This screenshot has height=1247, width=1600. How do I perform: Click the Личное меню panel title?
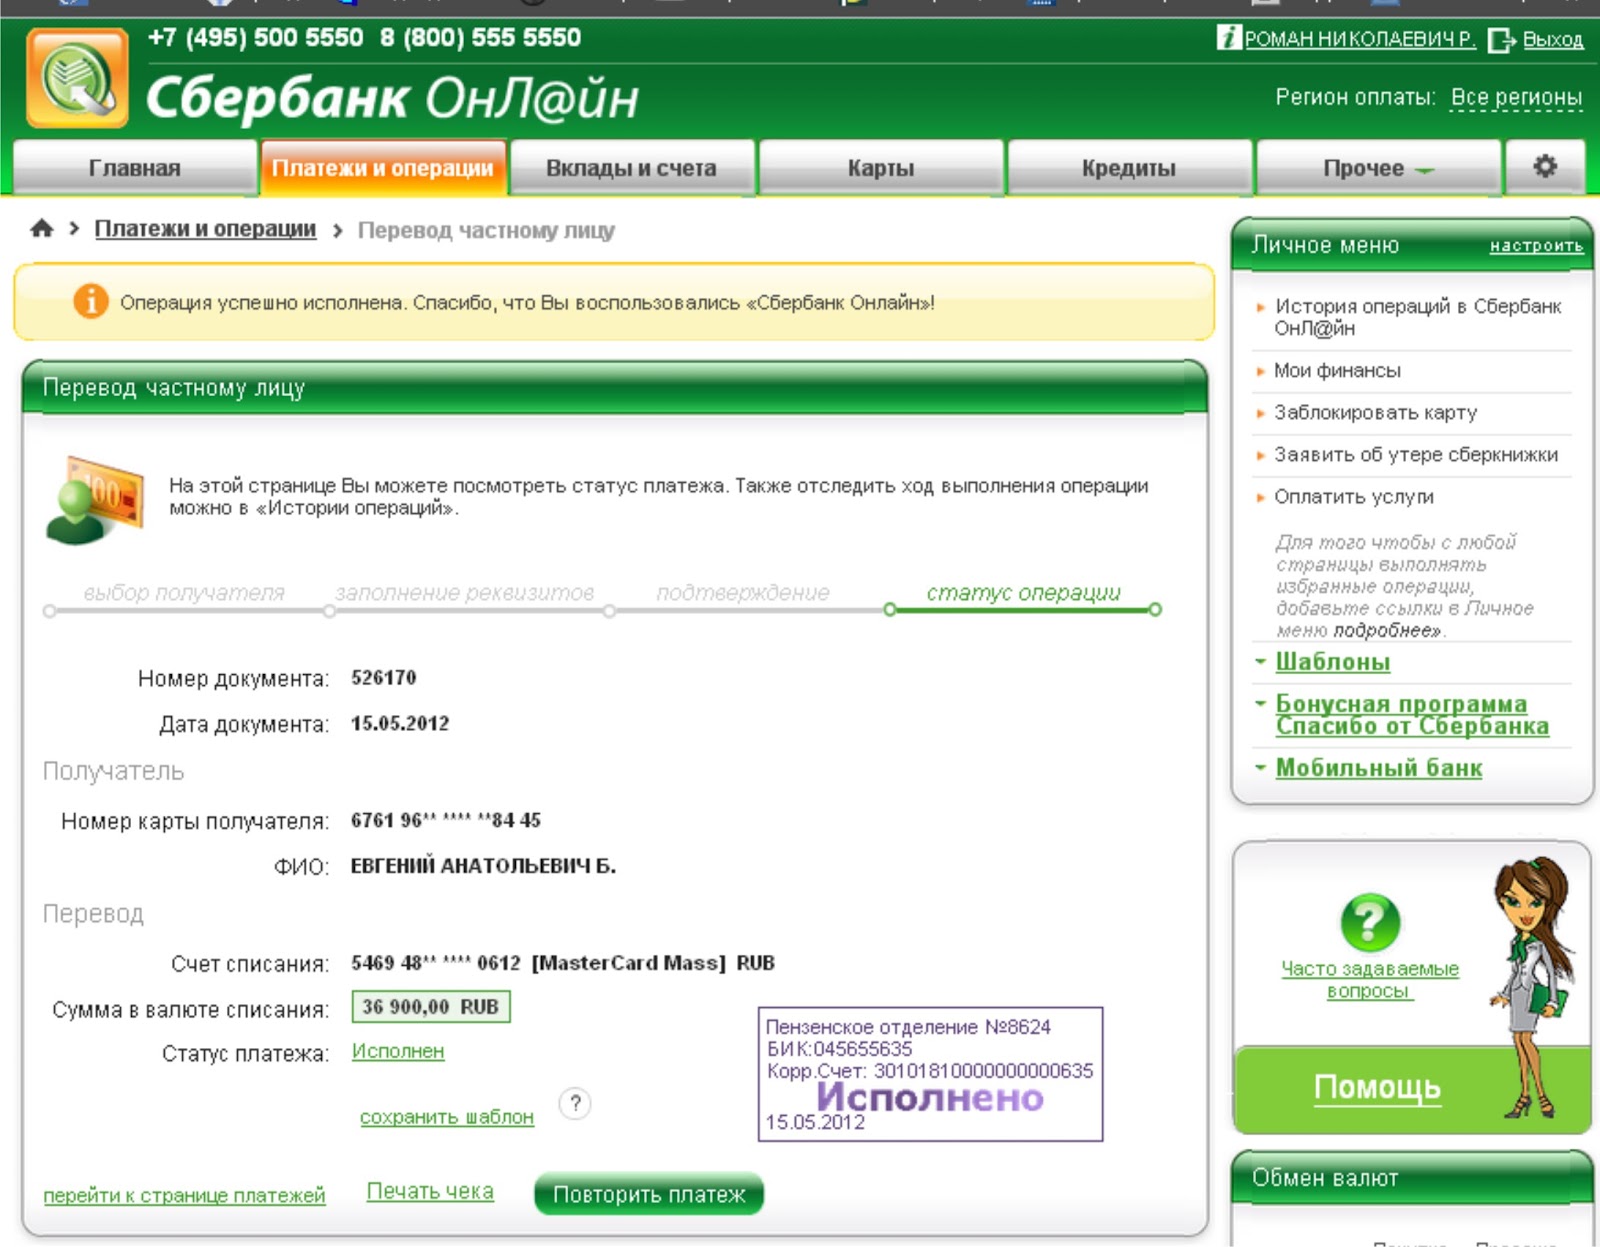coord(1326,245)
